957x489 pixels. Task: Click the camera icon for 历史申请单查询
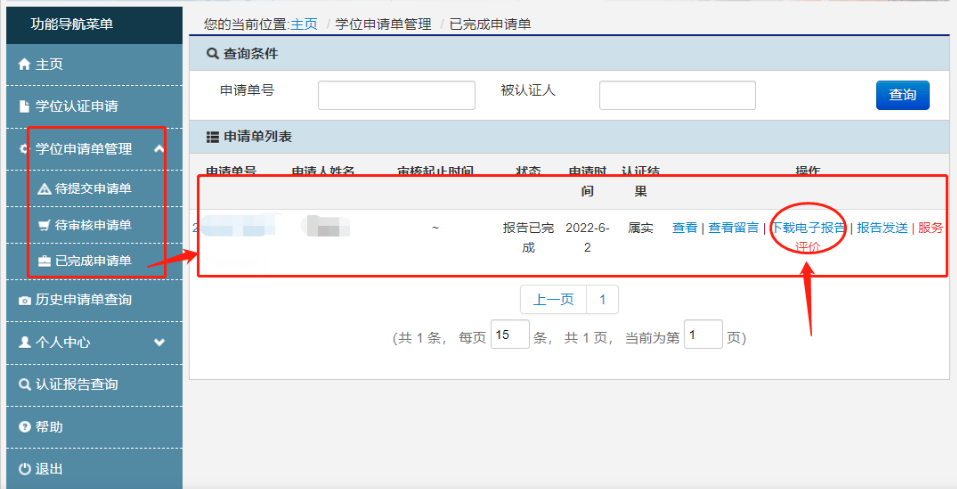25,300
